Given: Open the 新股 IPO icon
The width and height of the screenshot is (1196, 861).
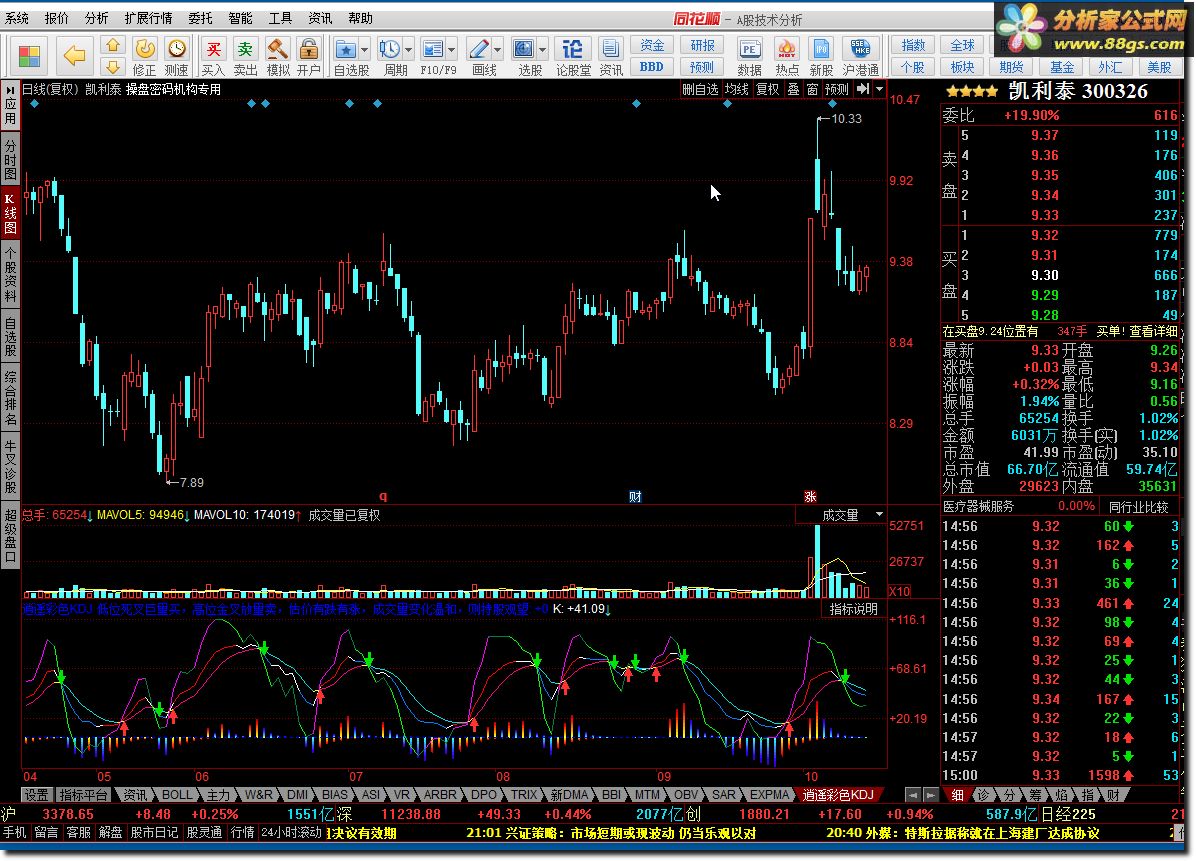Looking at the screenshot, I should pyautogui.click(x=821, y=50).
